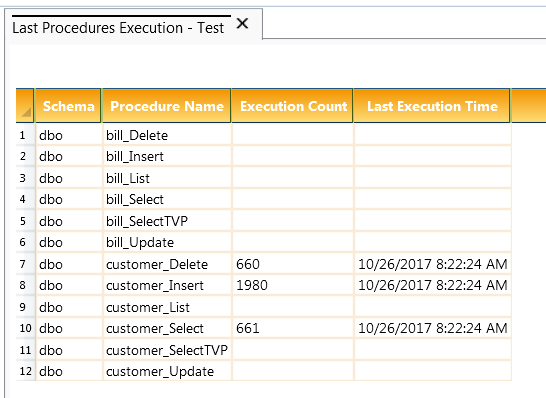Click the customer_List procedure cell

[x=167, y=307]
